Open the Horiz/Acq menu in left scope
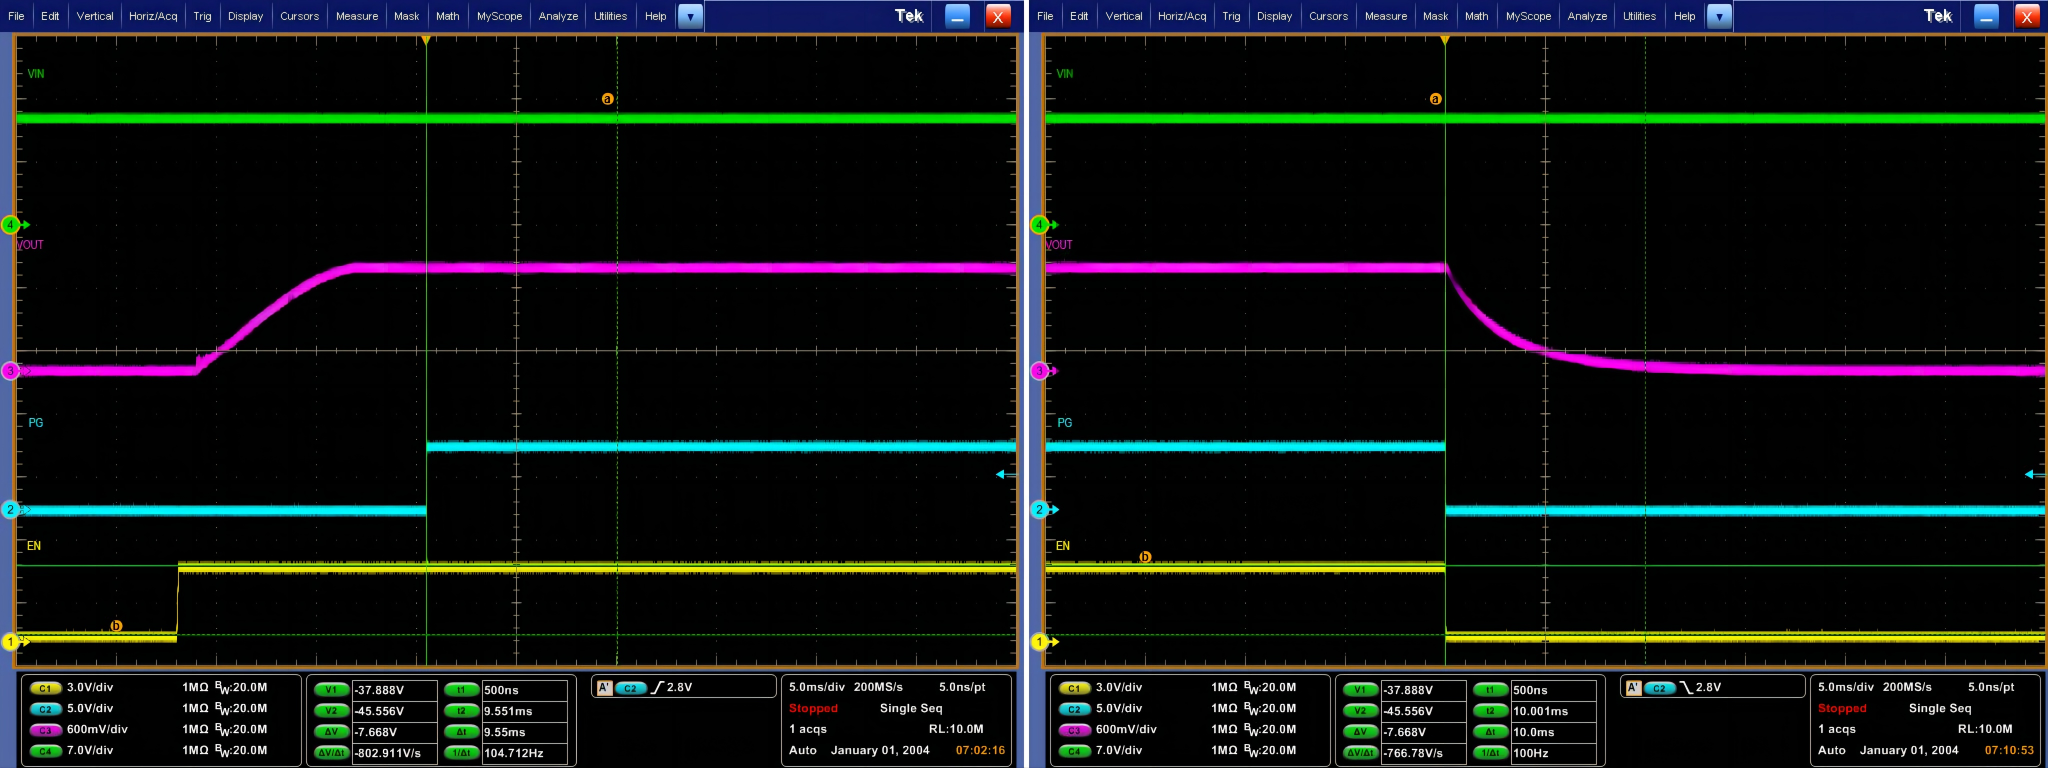Screen dimensions: 2053x768 coord(153,16)
